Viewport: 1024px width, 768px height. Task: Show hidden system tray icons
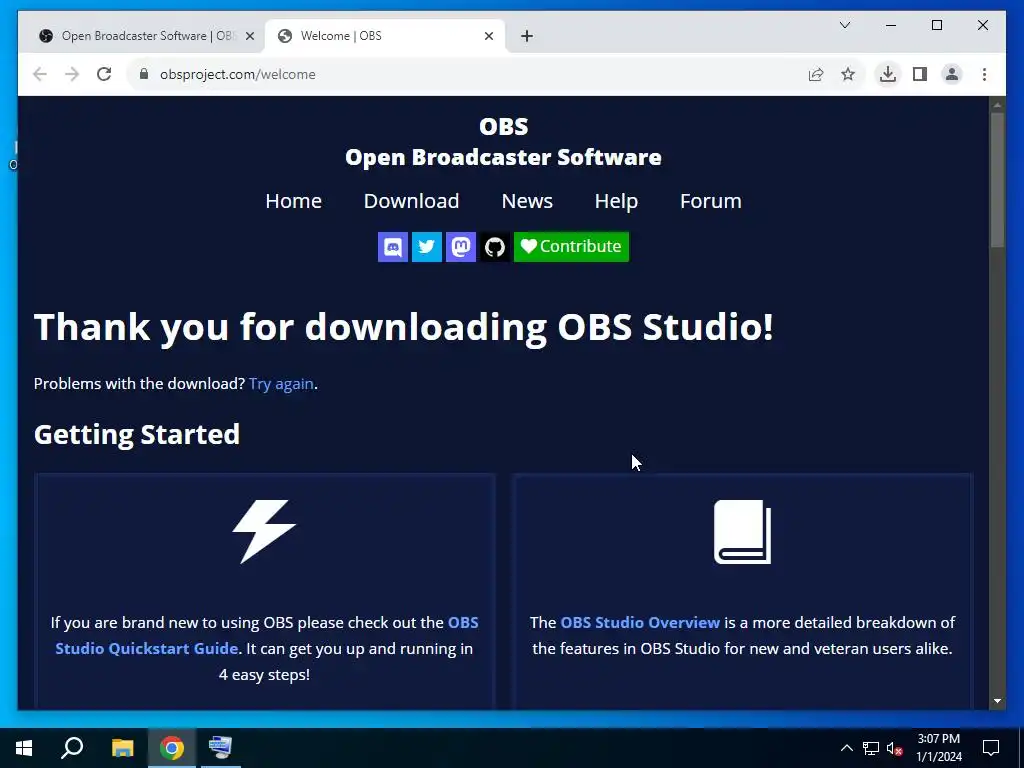(x=846, y=748)
